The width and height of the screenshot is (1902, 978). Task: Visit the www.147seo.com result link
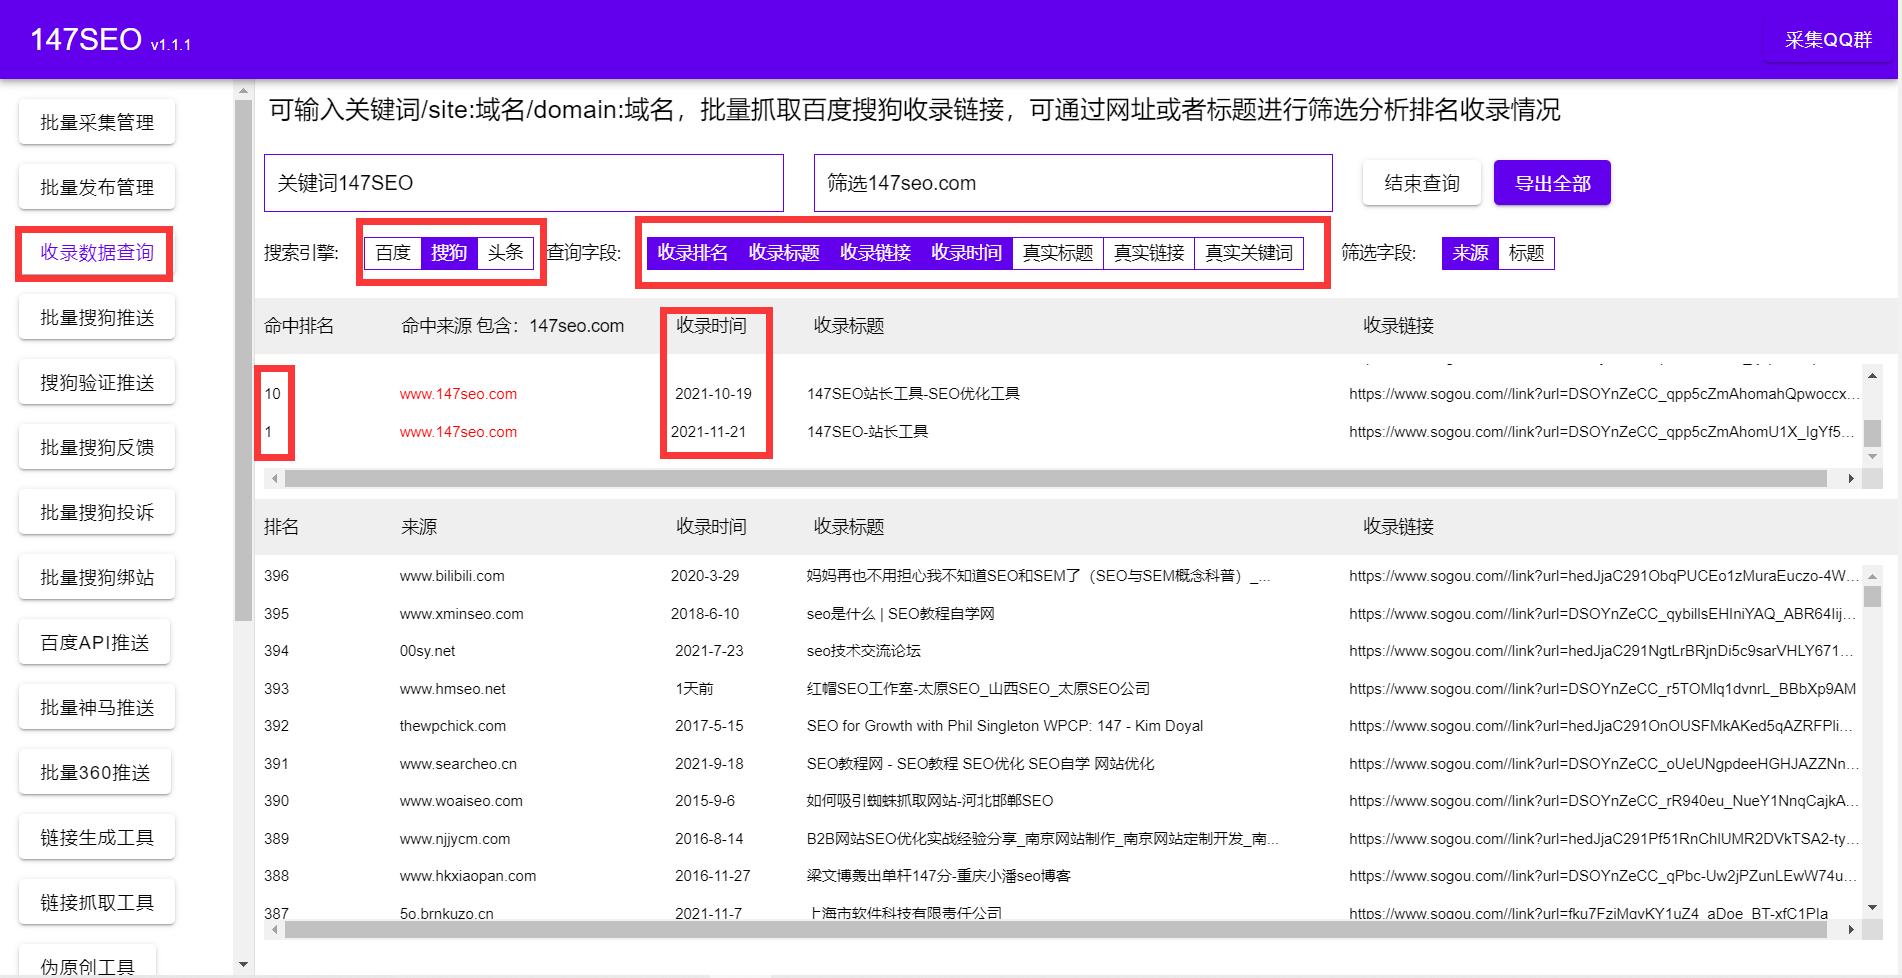(458, 393)
